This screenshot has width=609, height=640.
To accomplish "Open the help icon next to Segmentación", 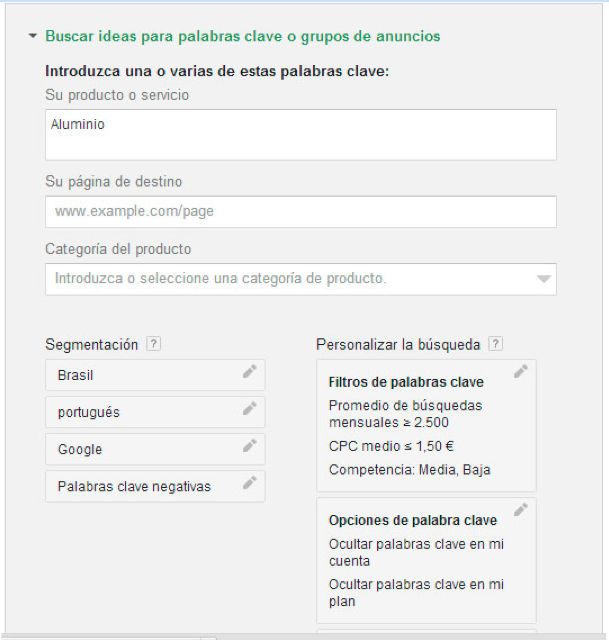I will [153, 344].
